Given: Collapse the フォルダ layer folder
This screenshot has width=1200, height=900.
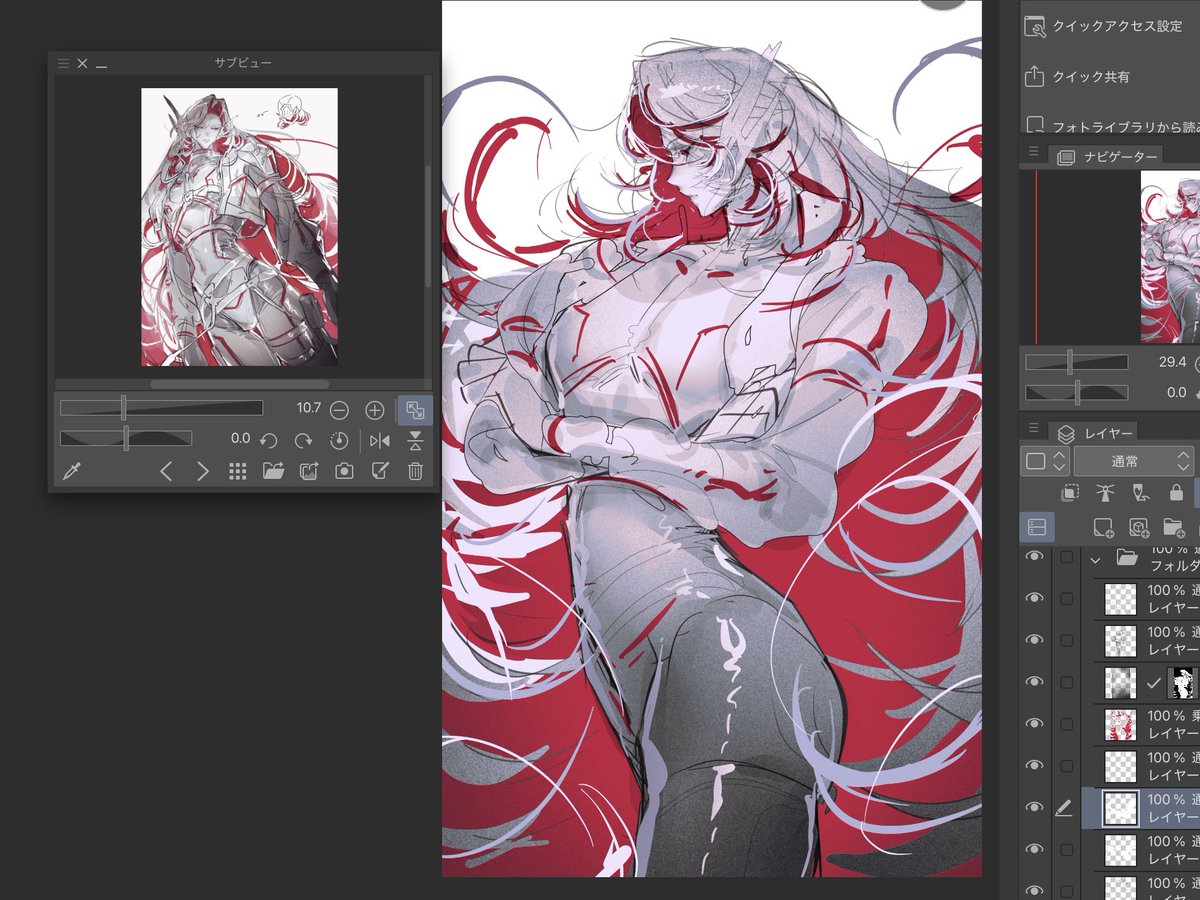Looking at the screenshot, I should point(1095,558).
